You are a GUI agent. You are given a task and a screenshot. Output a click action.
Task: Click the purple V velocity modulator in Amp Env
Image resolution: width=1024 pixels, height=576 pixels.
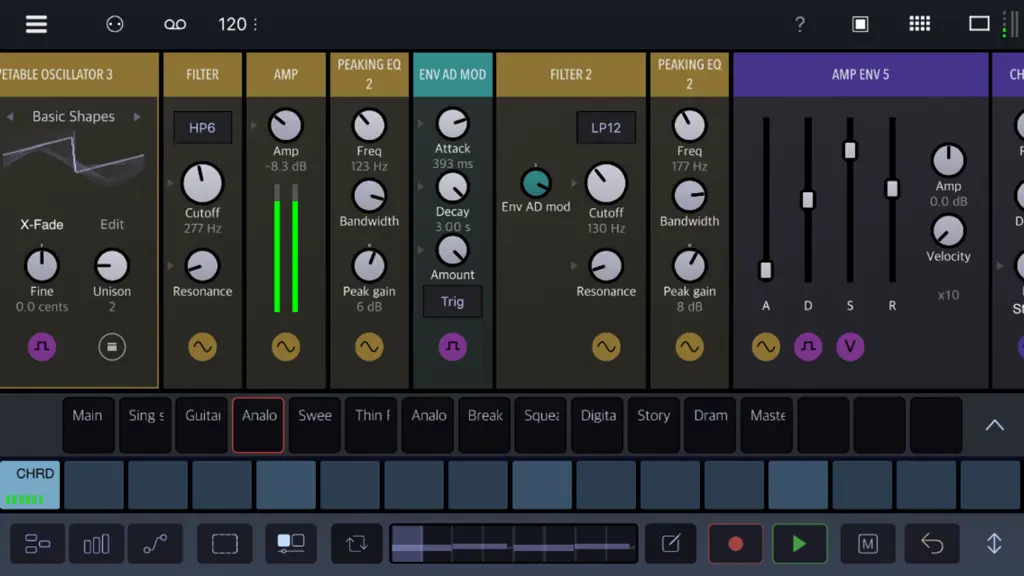click(850, 347)
